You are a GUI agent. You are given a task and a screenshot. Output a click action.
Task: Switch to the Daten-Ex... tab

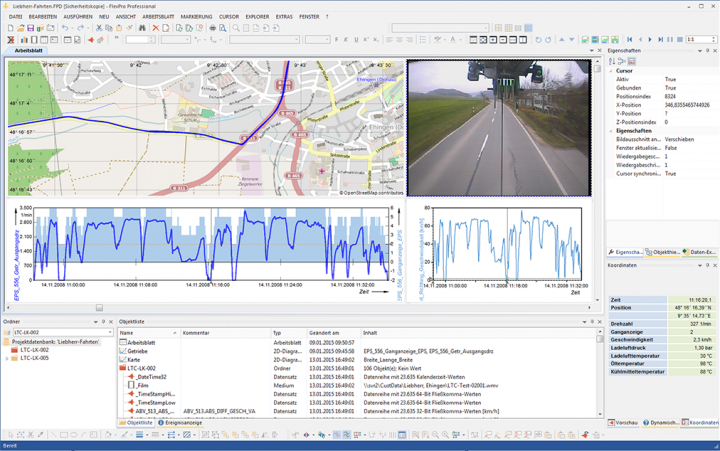coord(699,252)
